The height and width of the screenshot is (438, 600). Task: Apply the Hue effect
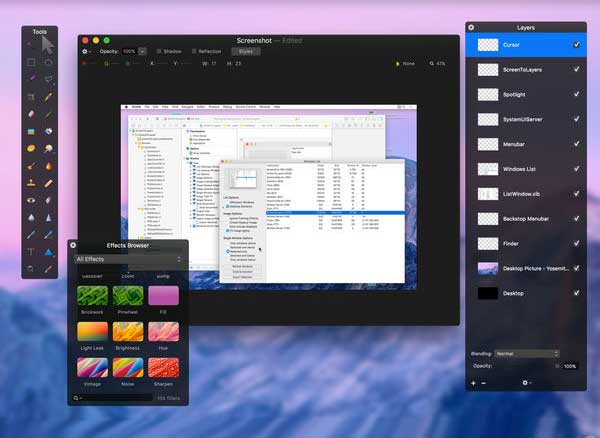click(x=163, y=332)
